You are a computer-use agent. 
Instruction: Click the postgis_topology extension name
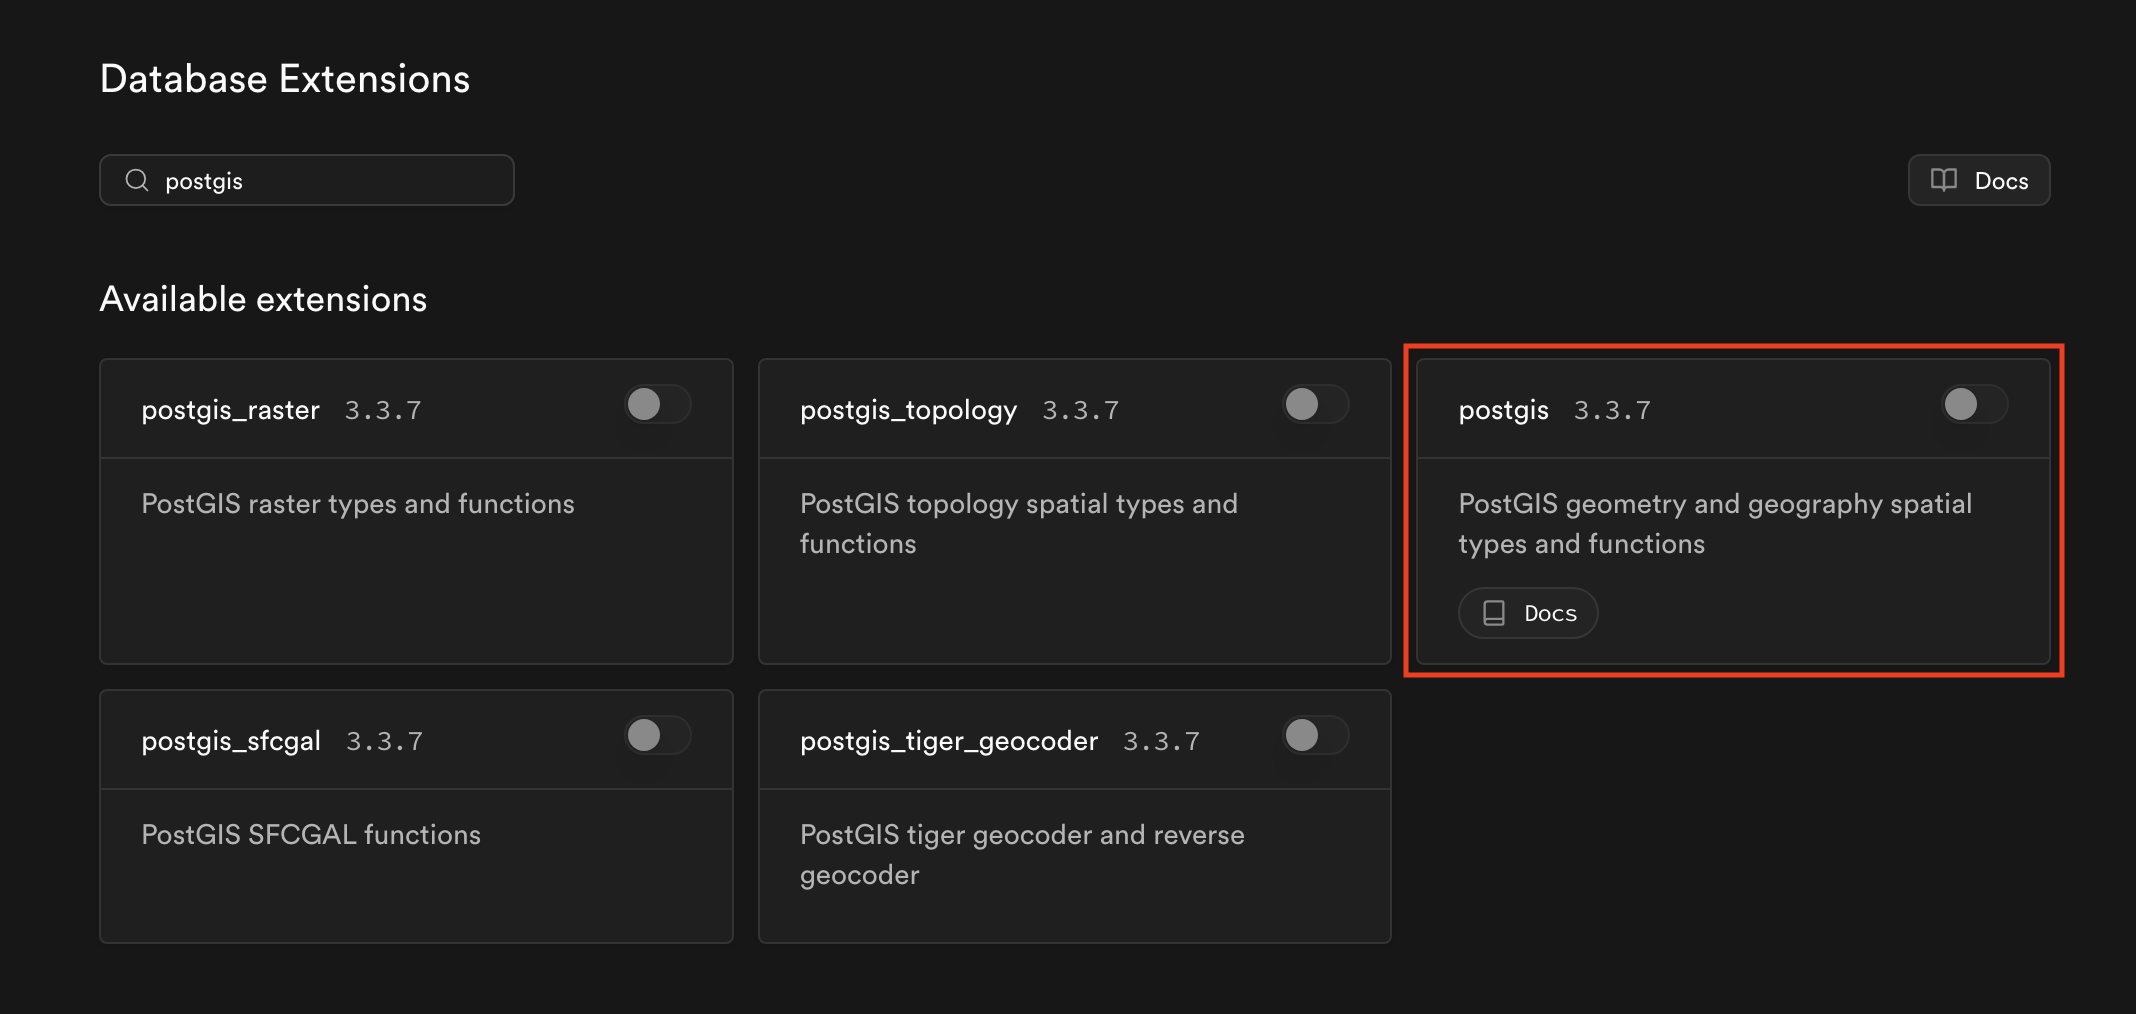pyautogui.click(x=908, y=410)
